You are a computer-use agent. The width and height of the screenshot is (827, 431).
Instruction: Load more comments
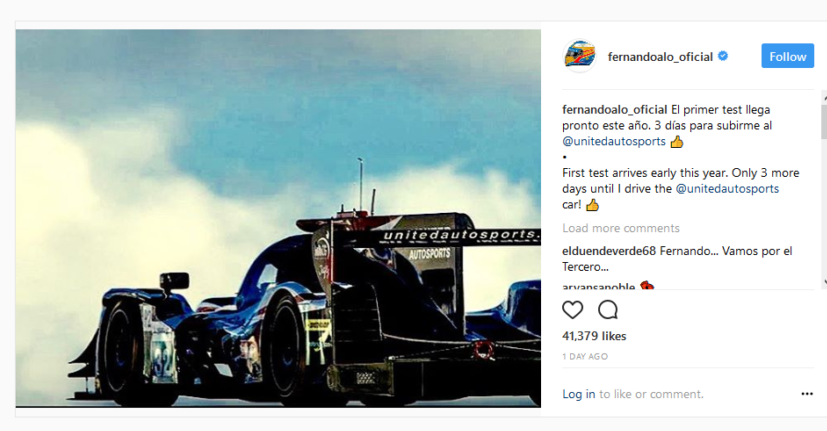click(621, 228)
